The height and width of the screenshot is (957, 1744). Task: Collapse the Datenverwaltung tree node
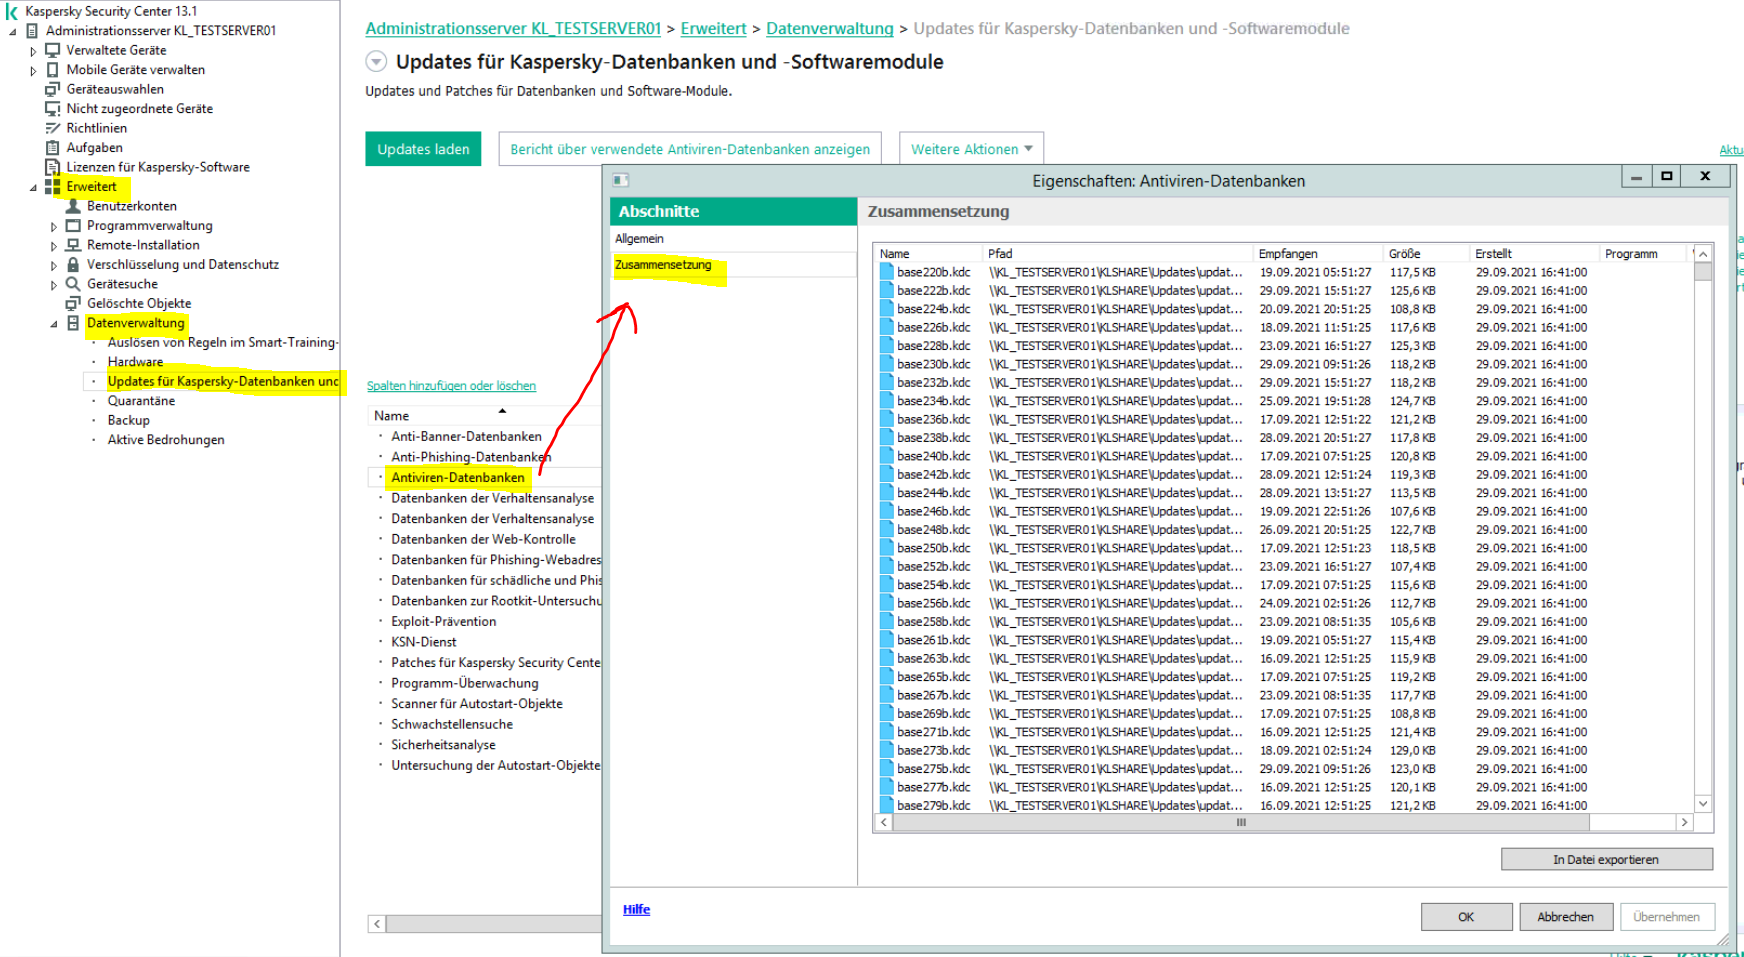(x=54, y=324)
